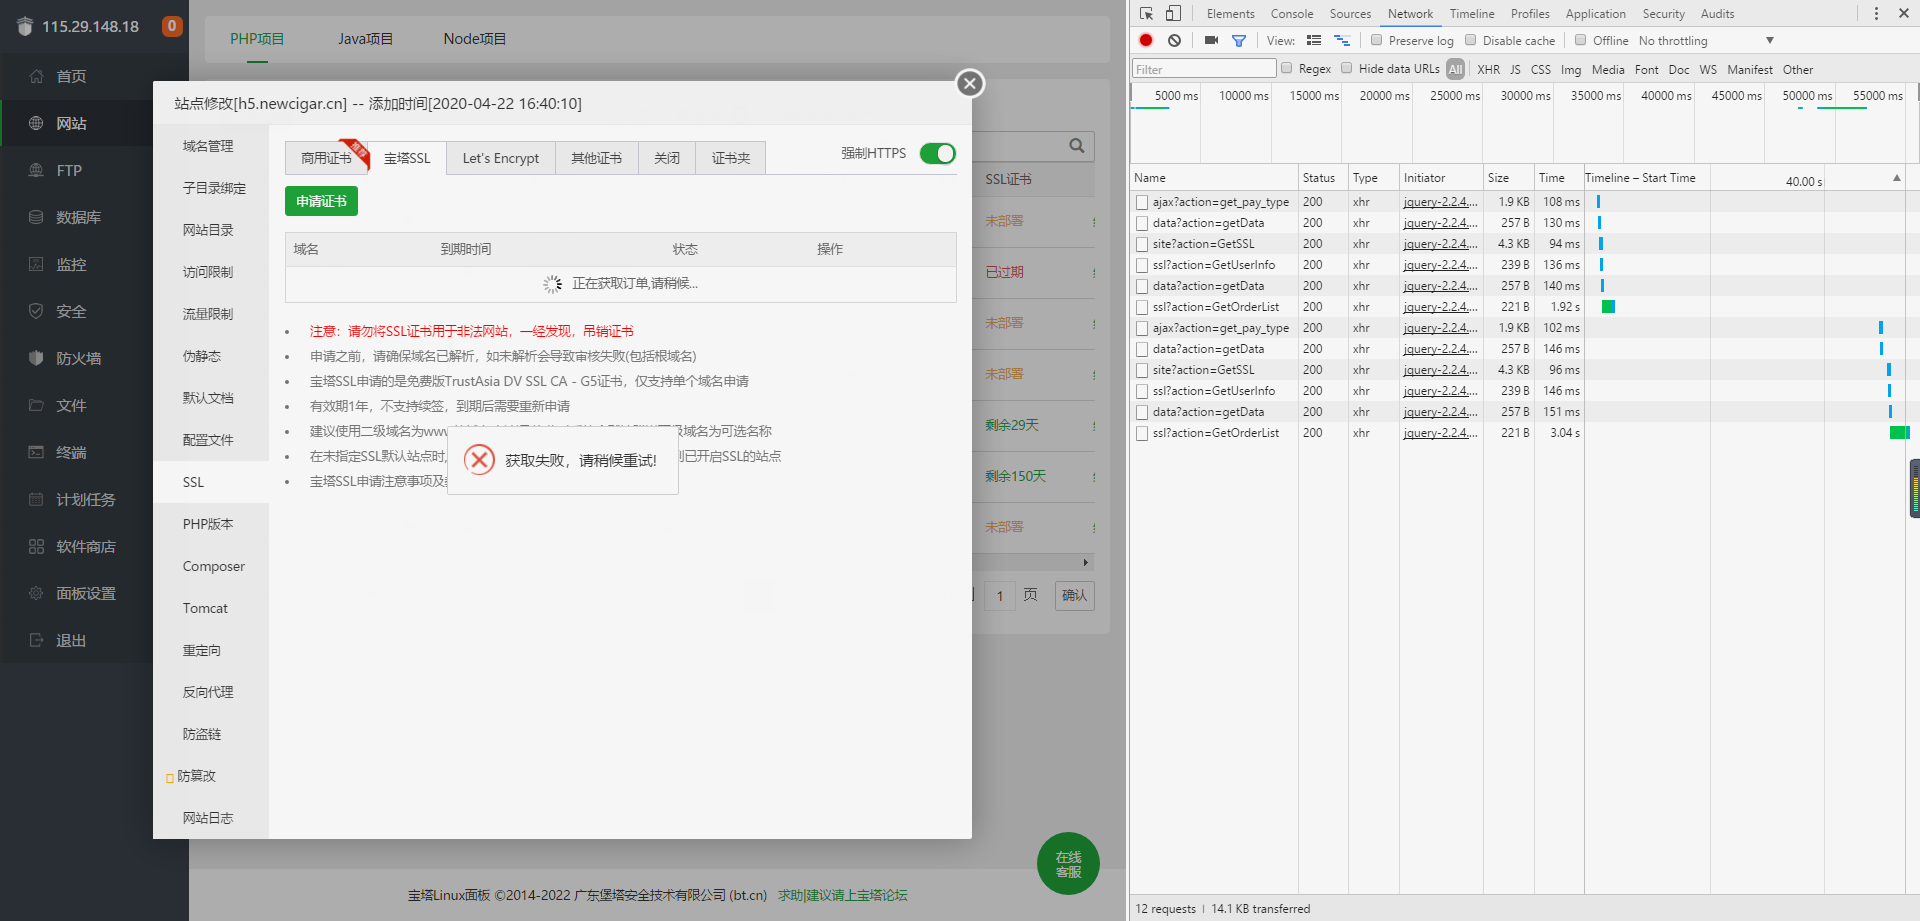Switch to 宝塔SSL tab

coord(407,158)
